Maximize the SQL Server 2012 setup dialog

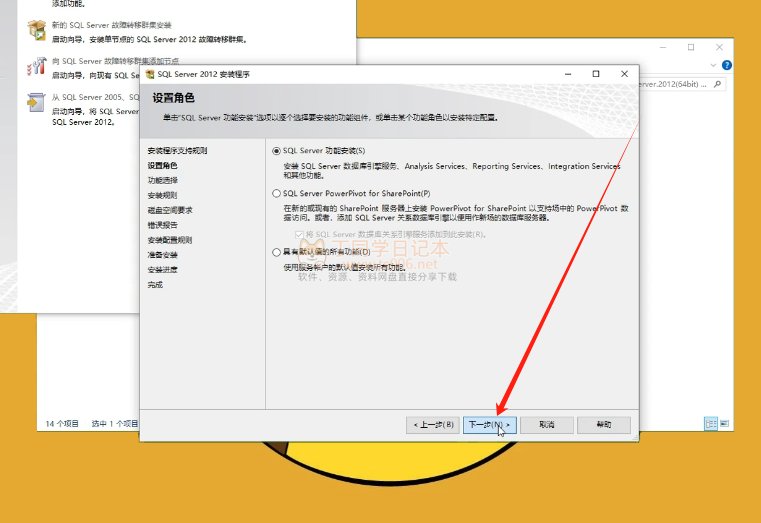[596, 74]
